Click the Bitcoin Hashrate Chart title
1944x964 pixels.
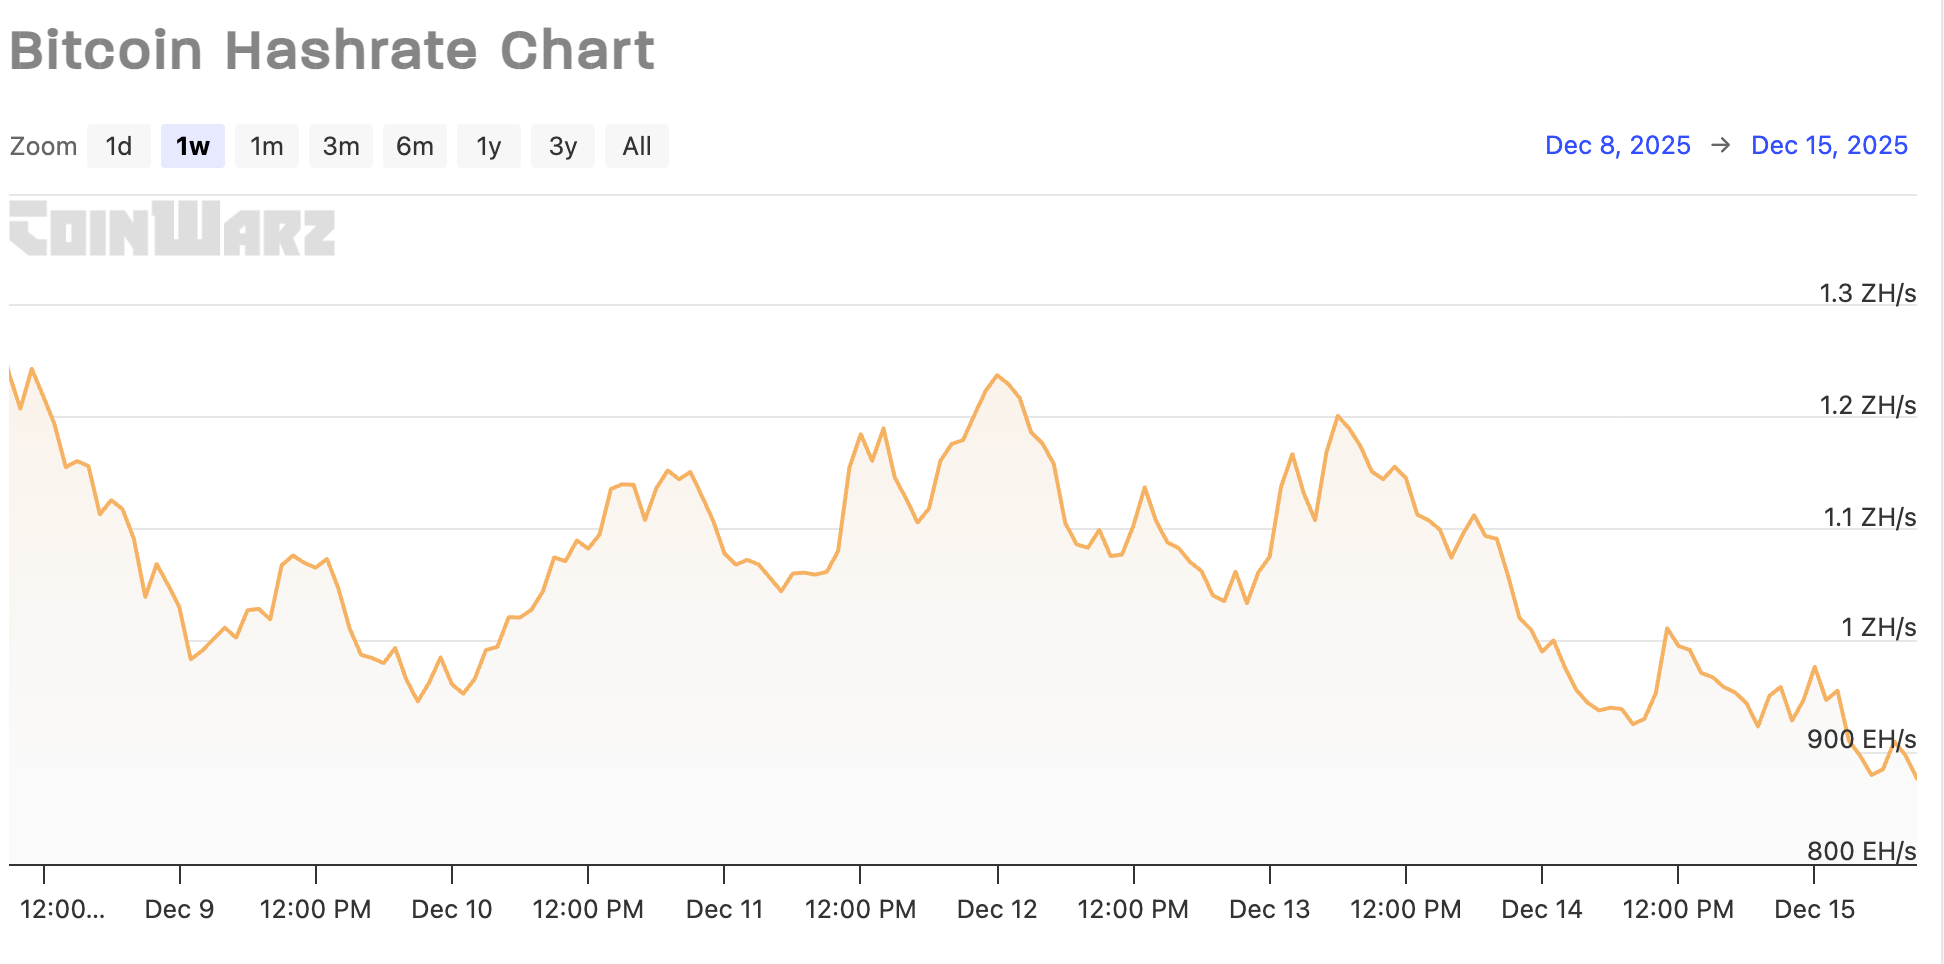coord(332,50)
